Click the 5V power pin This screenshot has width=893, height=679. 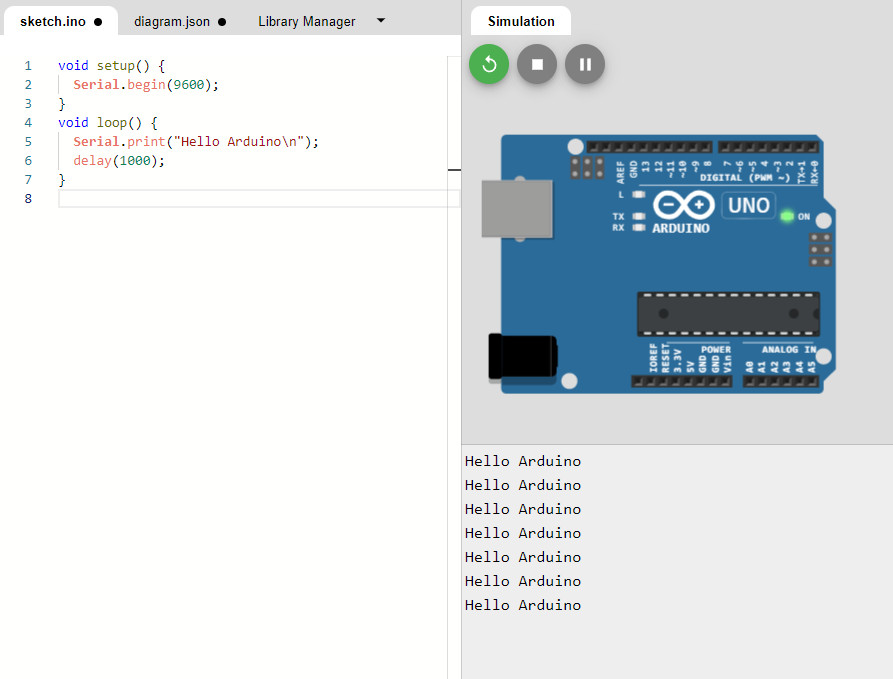(690, 382)
